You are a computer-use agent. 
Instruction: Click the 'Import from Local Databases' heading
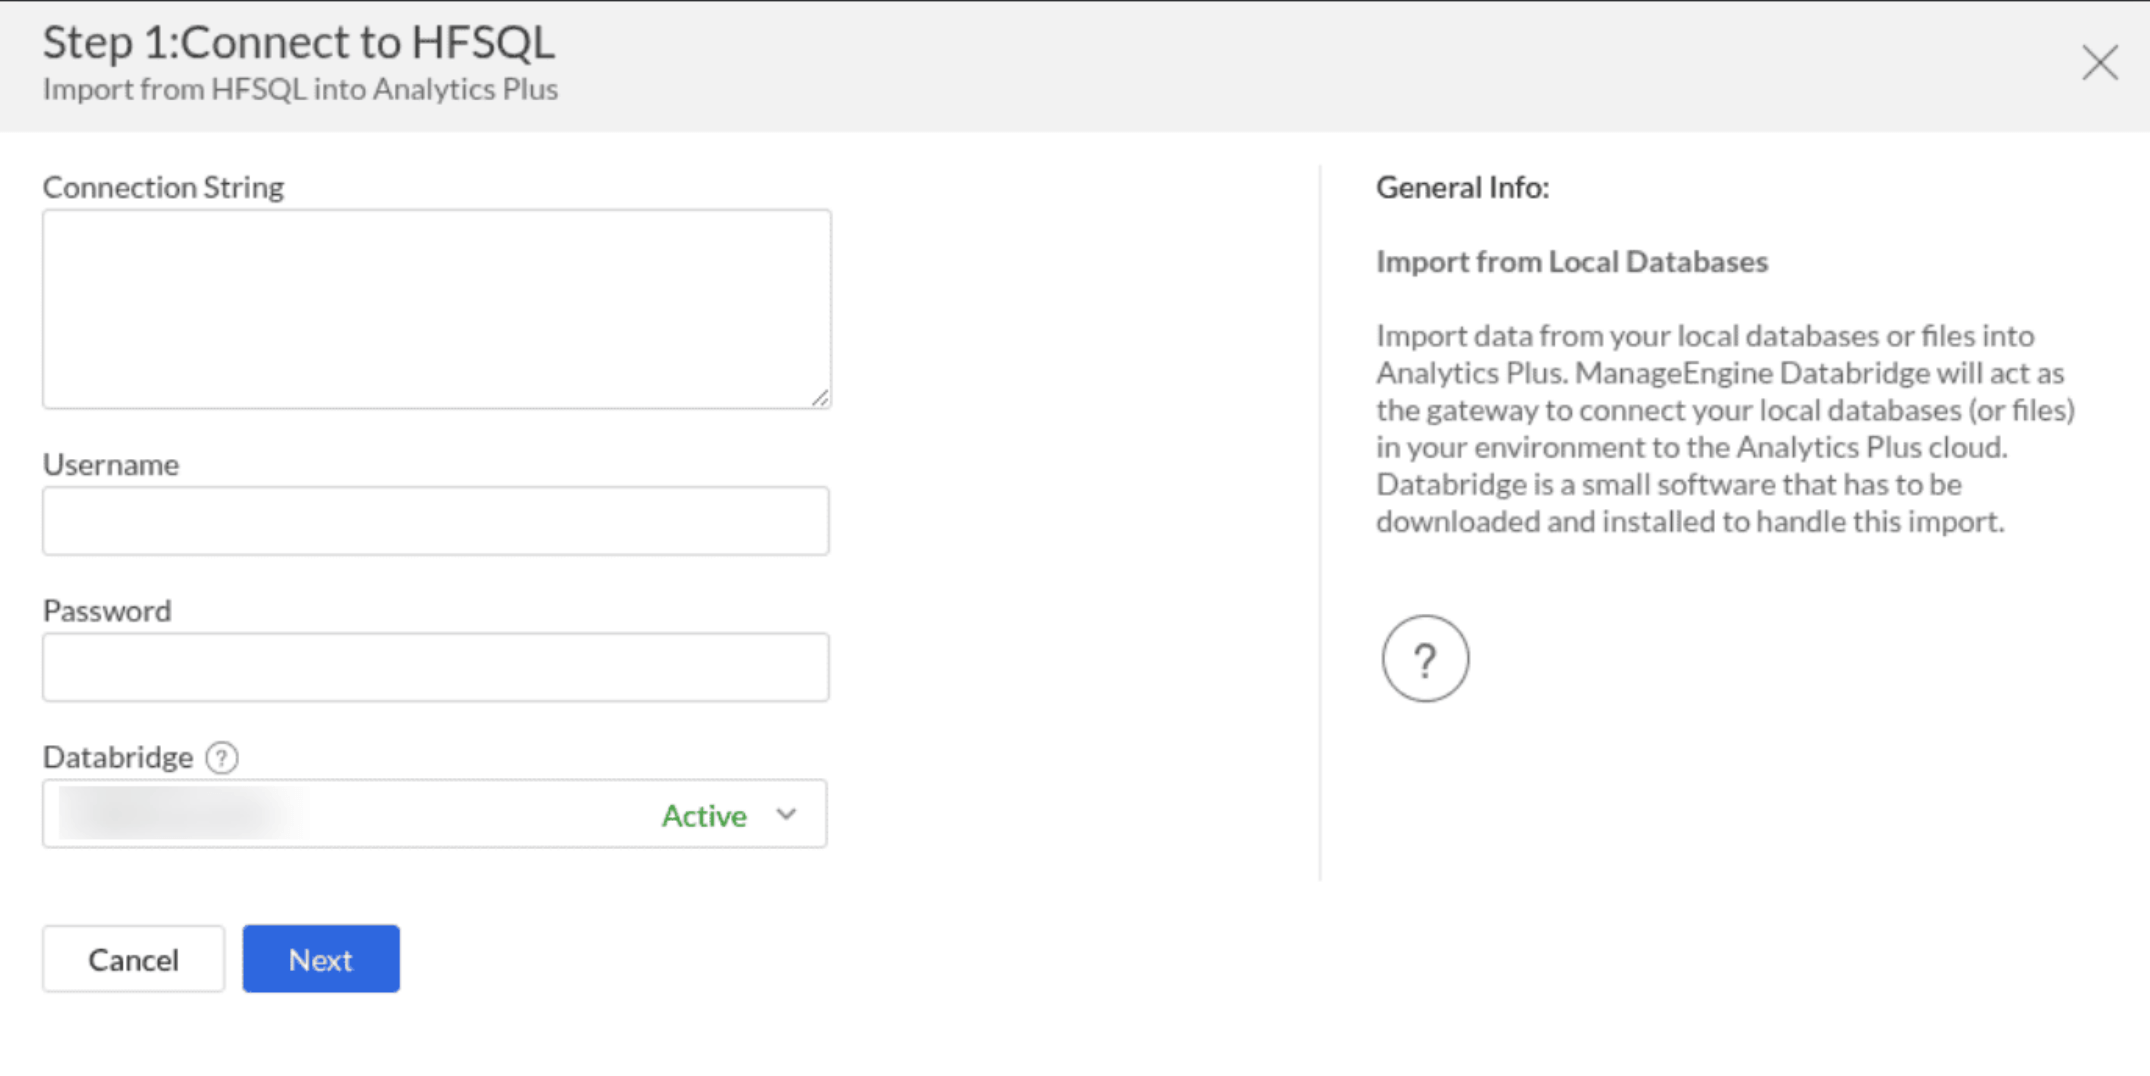(1572, 261)
